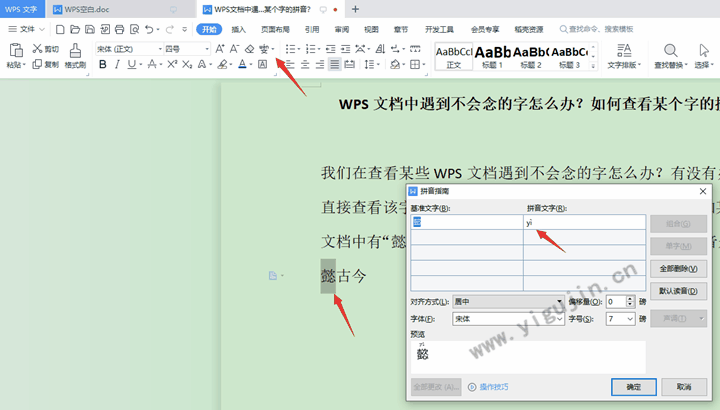Paste clipboard icon
The image size is (720, 410).
click(16, 50)
